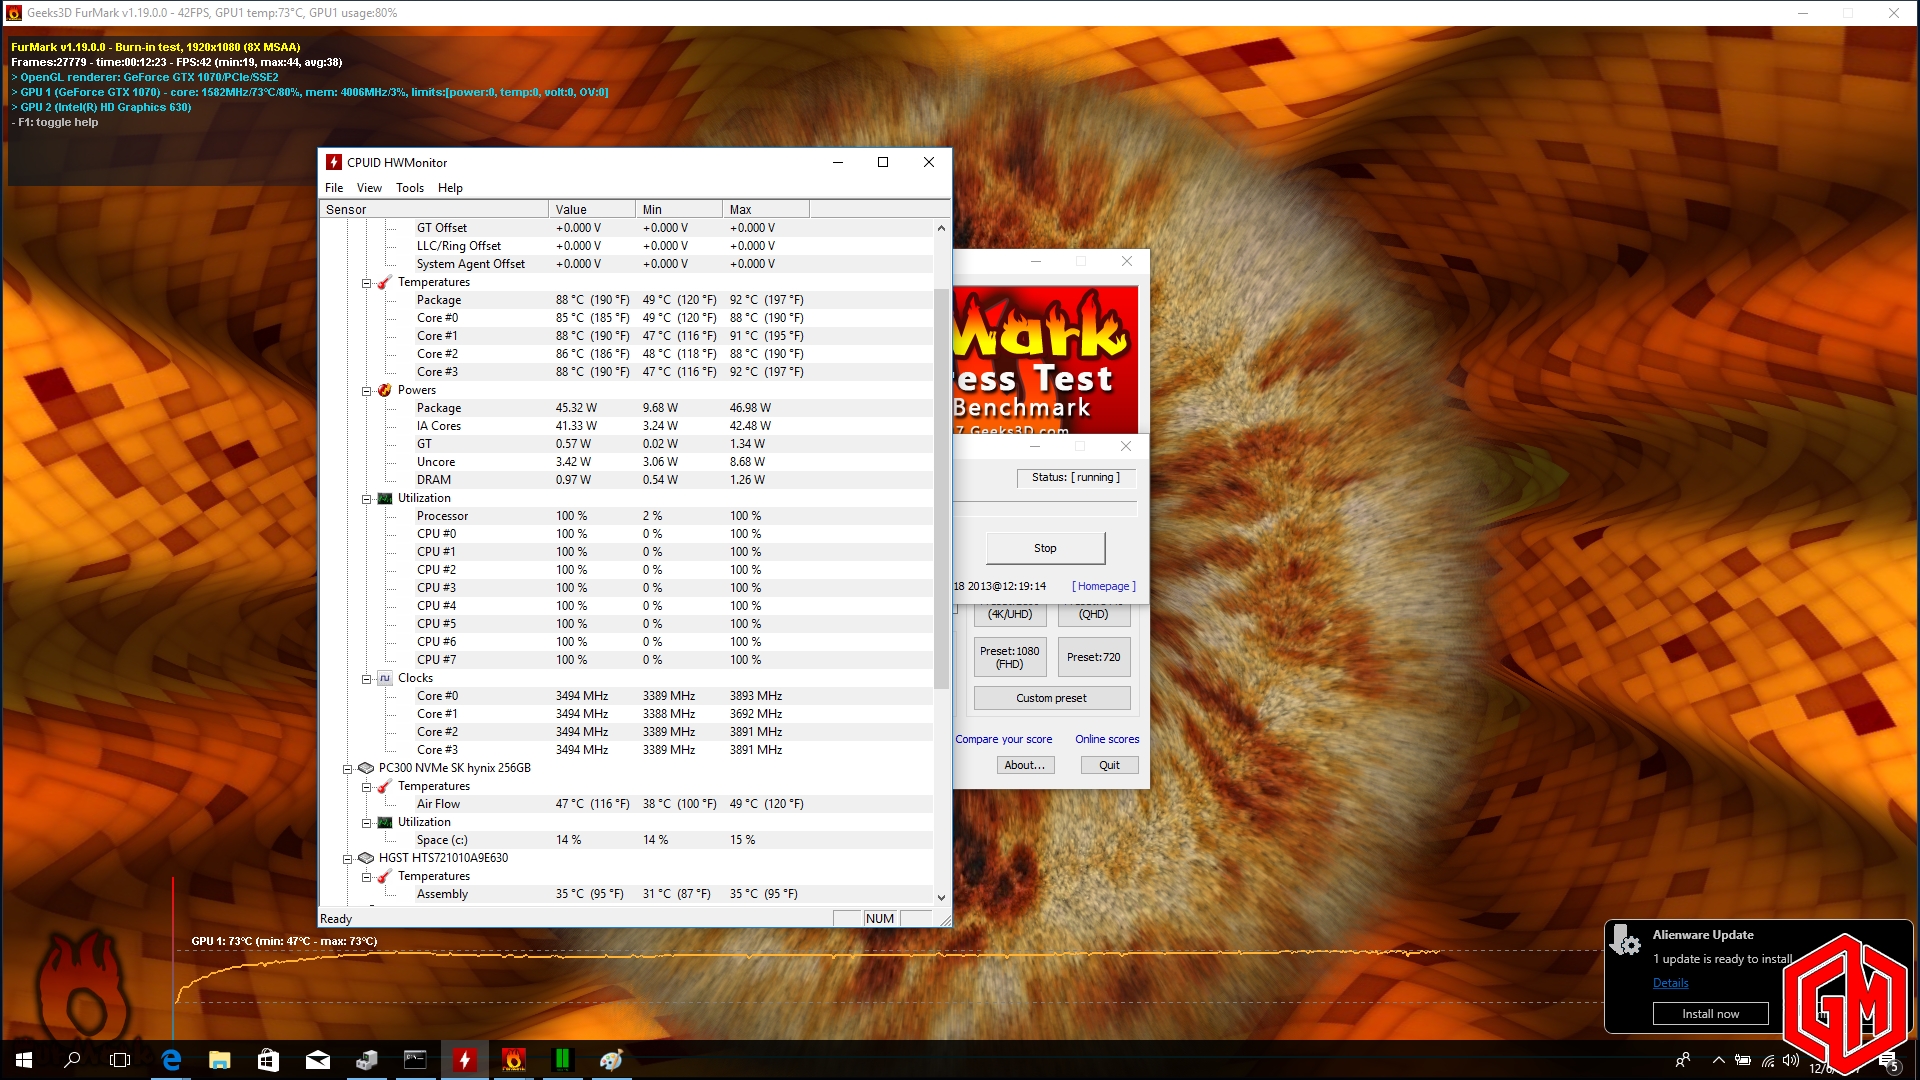Collapse Utilization under PC300 NVMe drive
The width and height of the screenshot is (1920, 1080).
[x=367, y=823]
